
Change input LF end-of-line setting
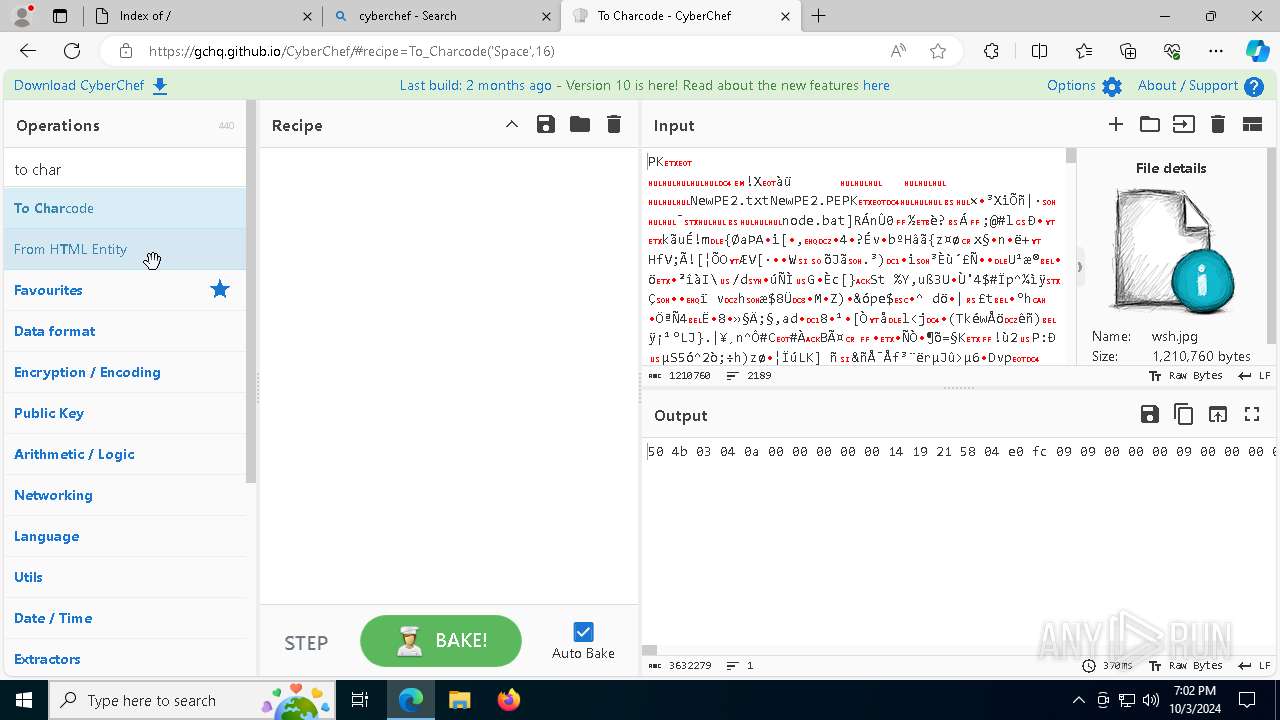(x=1254, y=376)
